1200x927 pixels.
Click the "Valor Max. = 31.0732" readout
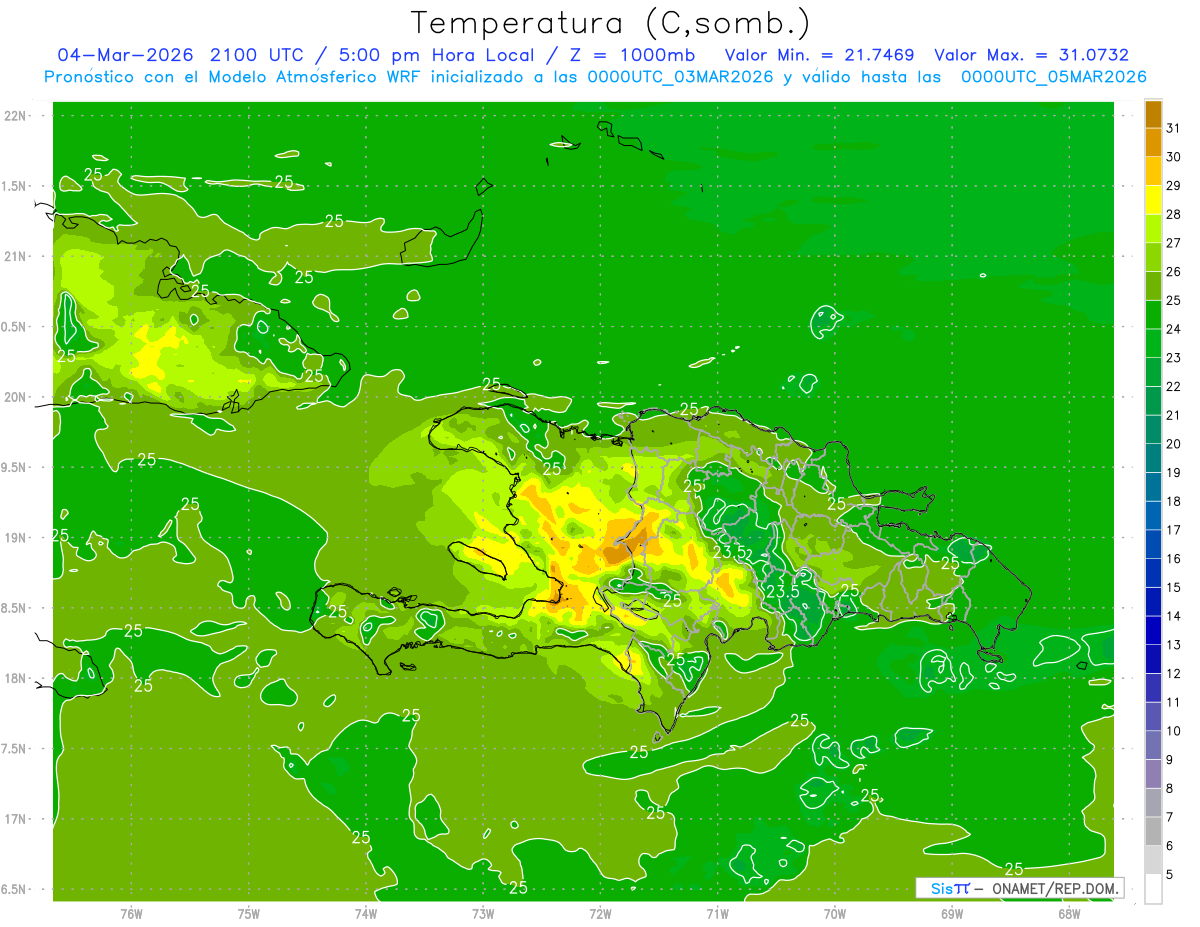pos(1031,55)
